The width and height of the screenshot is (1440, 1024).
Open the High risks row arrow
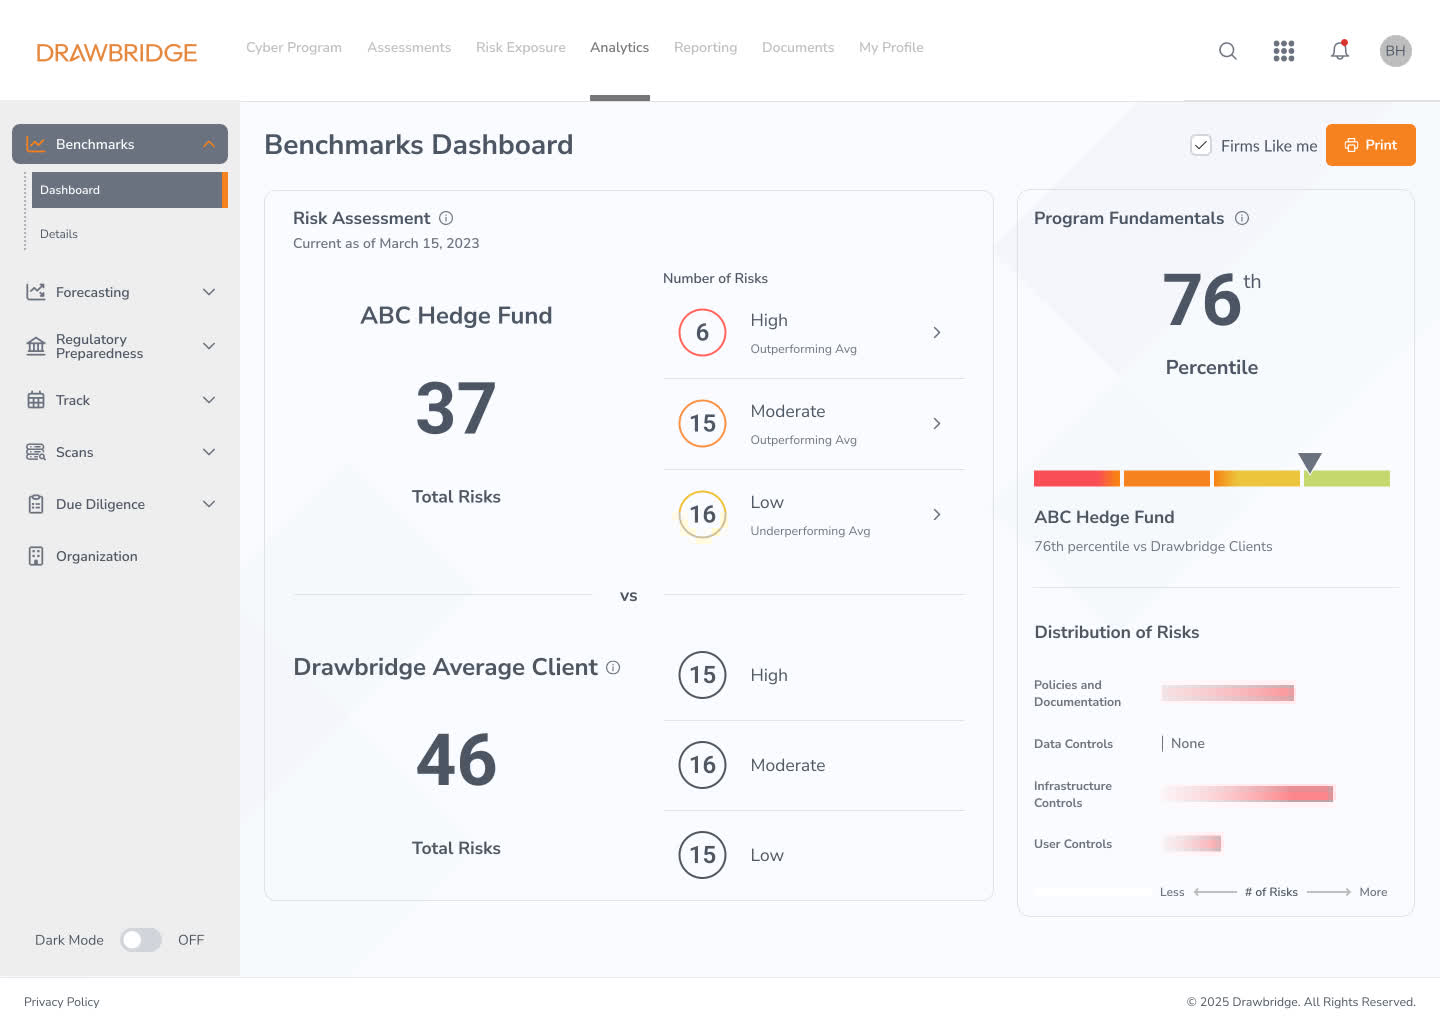coord(936,332)
